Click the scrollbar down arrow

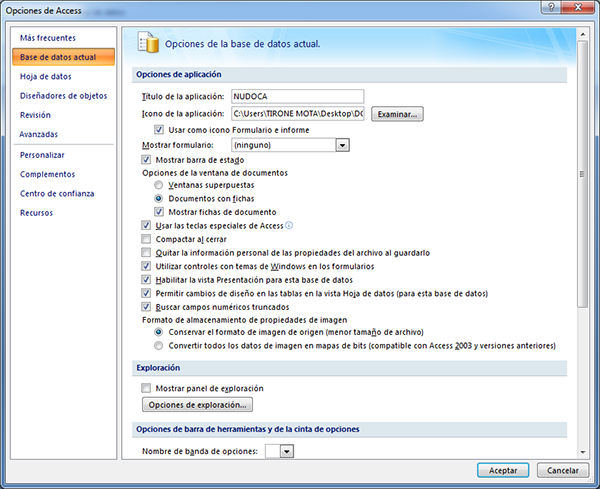pos(582,452)
